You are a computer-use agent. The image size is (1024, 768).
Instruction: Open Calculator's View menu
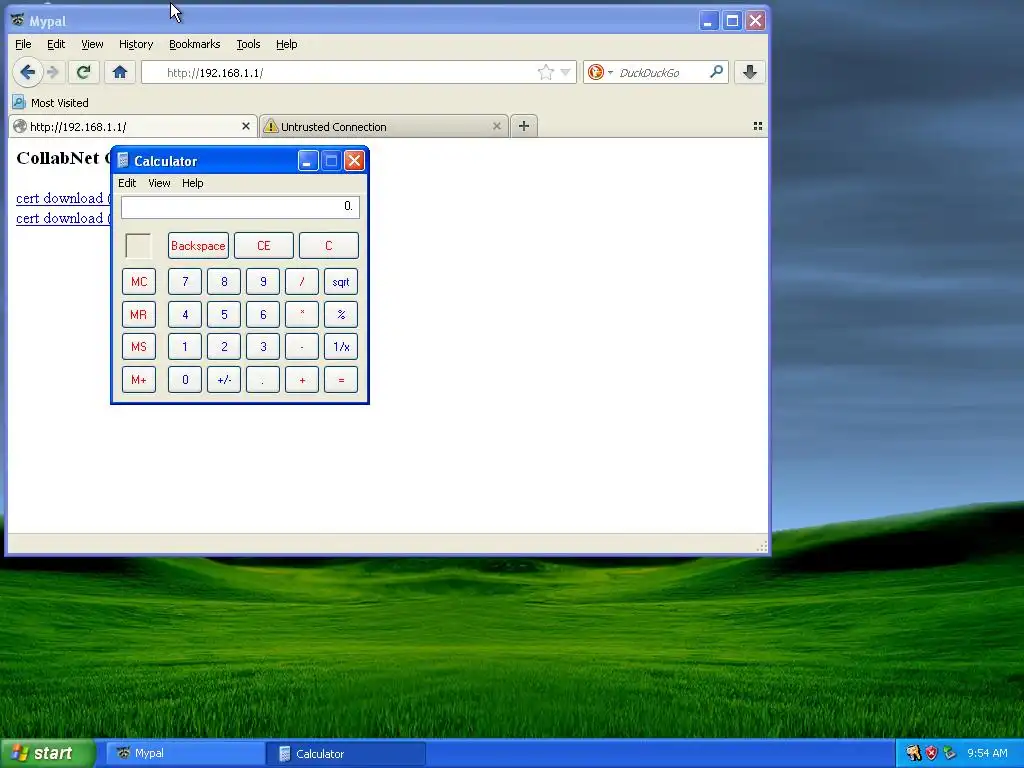pyautogui.click(x=159, y=183)
